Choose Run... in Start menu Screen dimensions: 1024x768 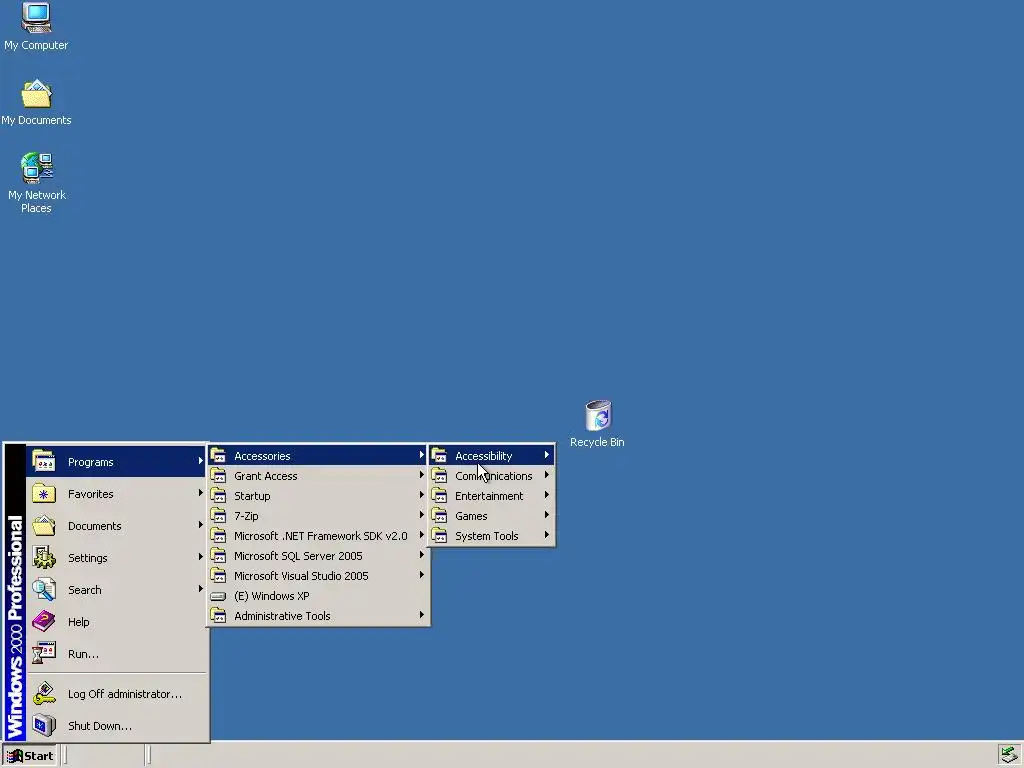[x=117, y=653]
